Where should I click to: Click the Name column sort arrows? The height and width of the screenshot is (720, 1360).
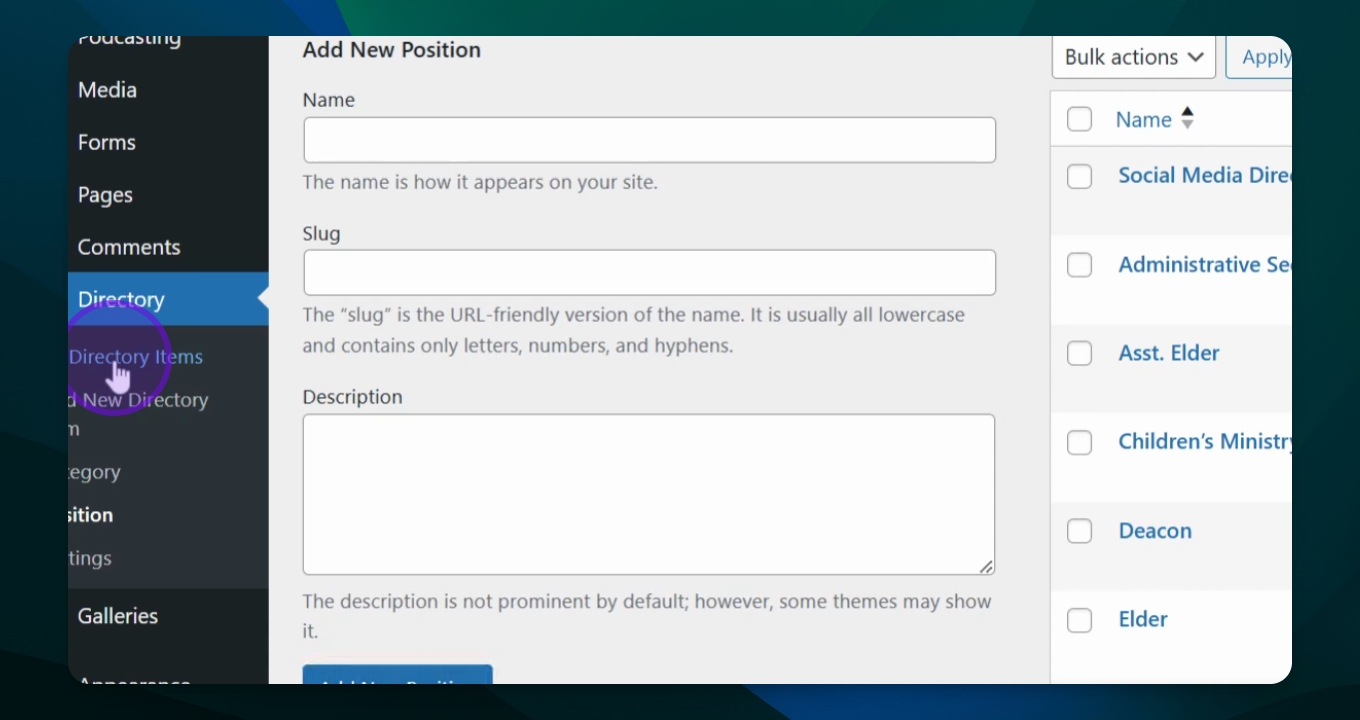click(1187, 119)
